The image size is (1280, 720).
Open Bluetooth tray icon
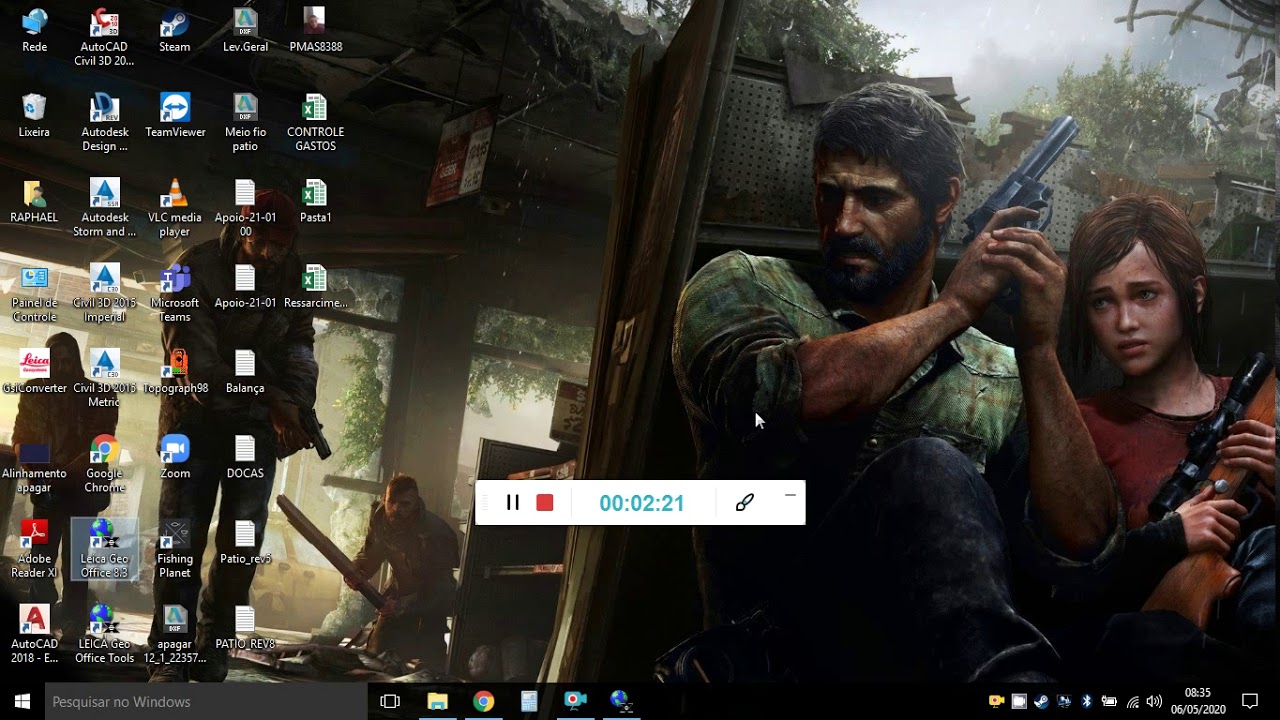coord(1086,701)
